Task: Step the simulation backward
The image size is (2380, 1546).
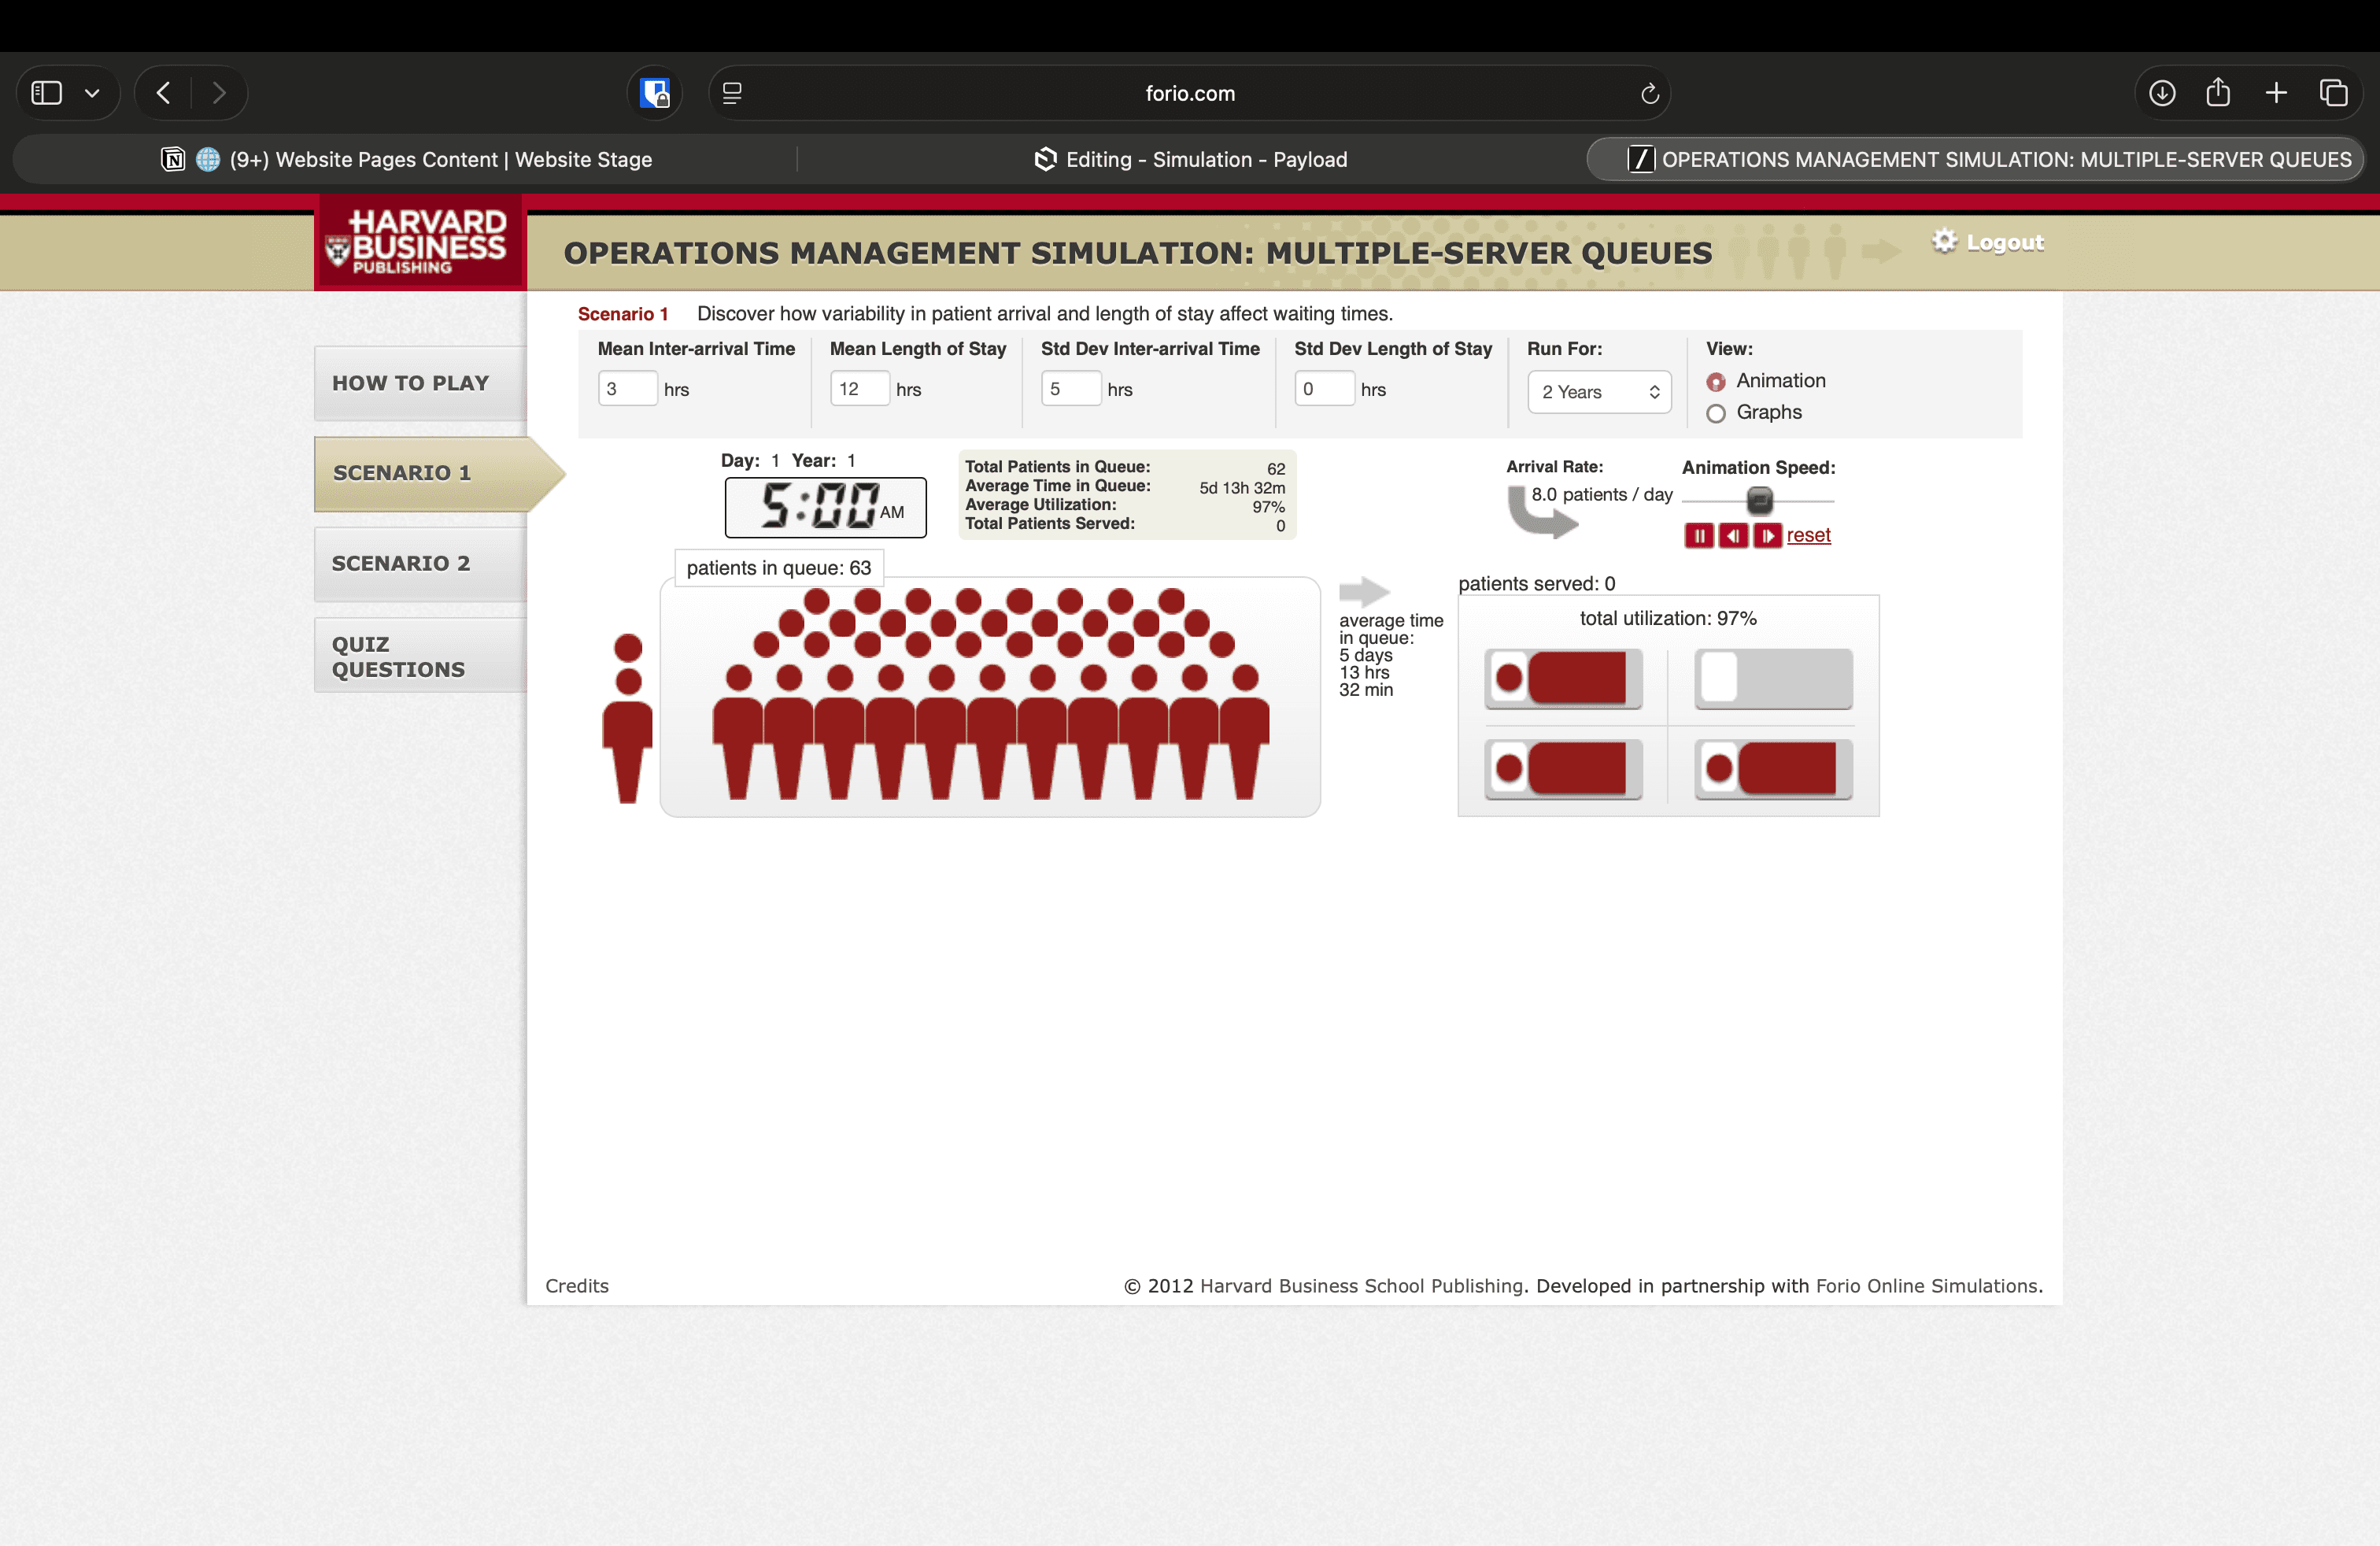Action: click(1732, 536)
